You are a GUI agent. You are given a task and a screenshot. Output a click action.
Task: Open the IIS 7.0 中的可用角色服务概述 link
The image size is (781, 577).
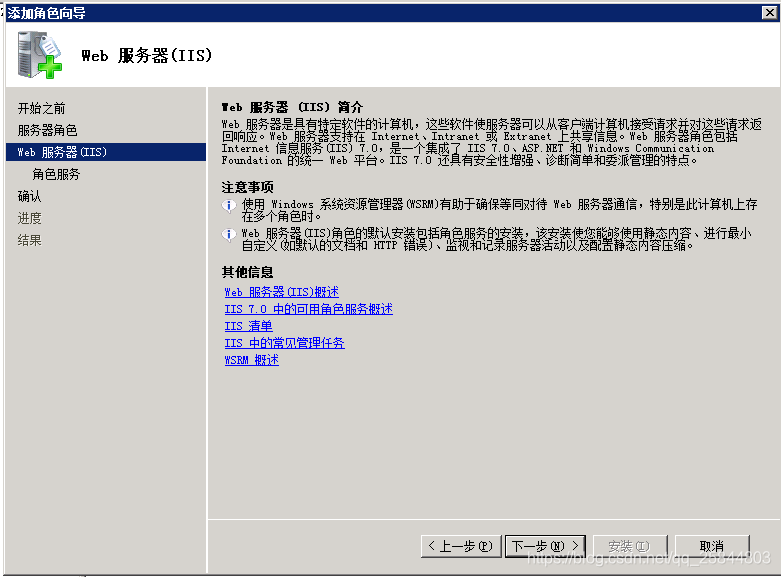point(308,309)
